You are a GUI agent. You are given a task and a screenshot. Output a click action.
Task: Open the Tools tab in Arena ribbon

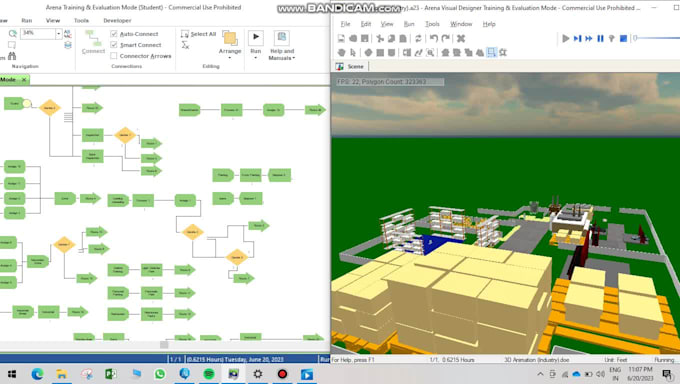(x=81, y=20)
